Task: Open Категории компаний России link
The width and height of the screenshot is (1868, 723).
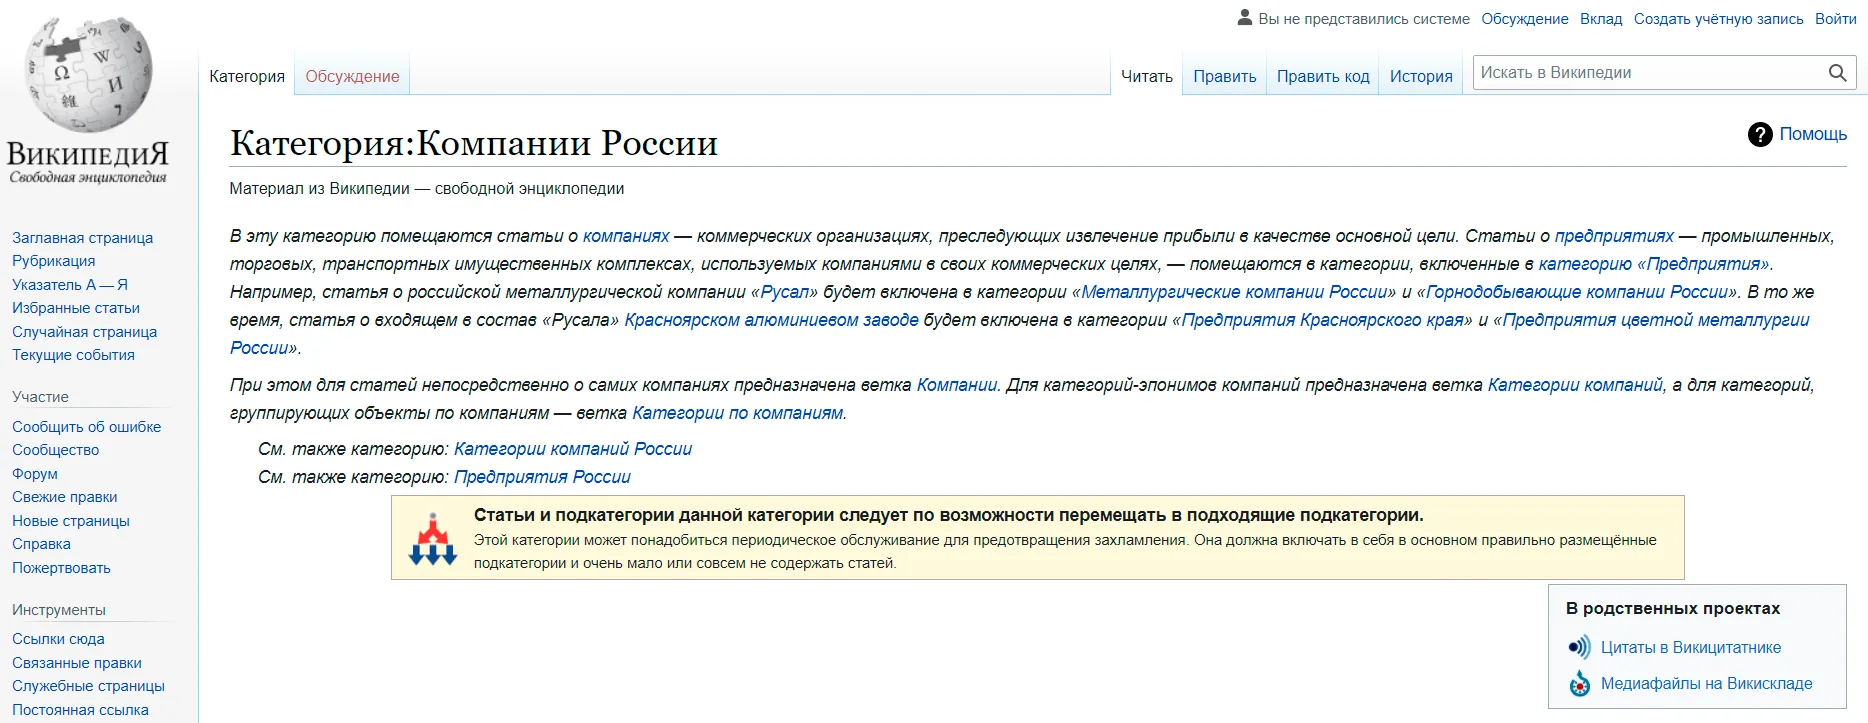Action: pos(573,449)
